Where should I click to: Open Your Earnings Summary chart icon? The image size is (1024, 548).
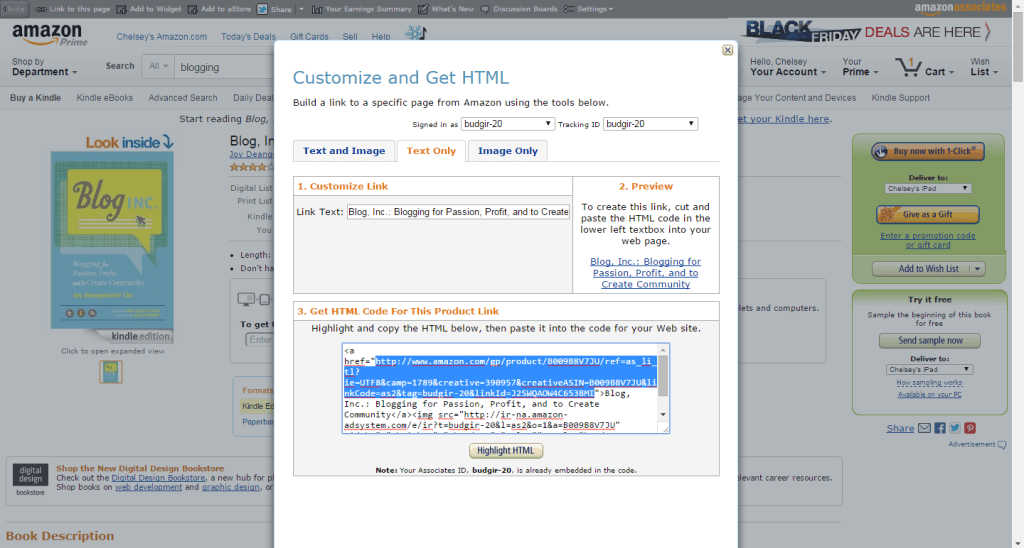pyautogui.click(x=317, y=9)
